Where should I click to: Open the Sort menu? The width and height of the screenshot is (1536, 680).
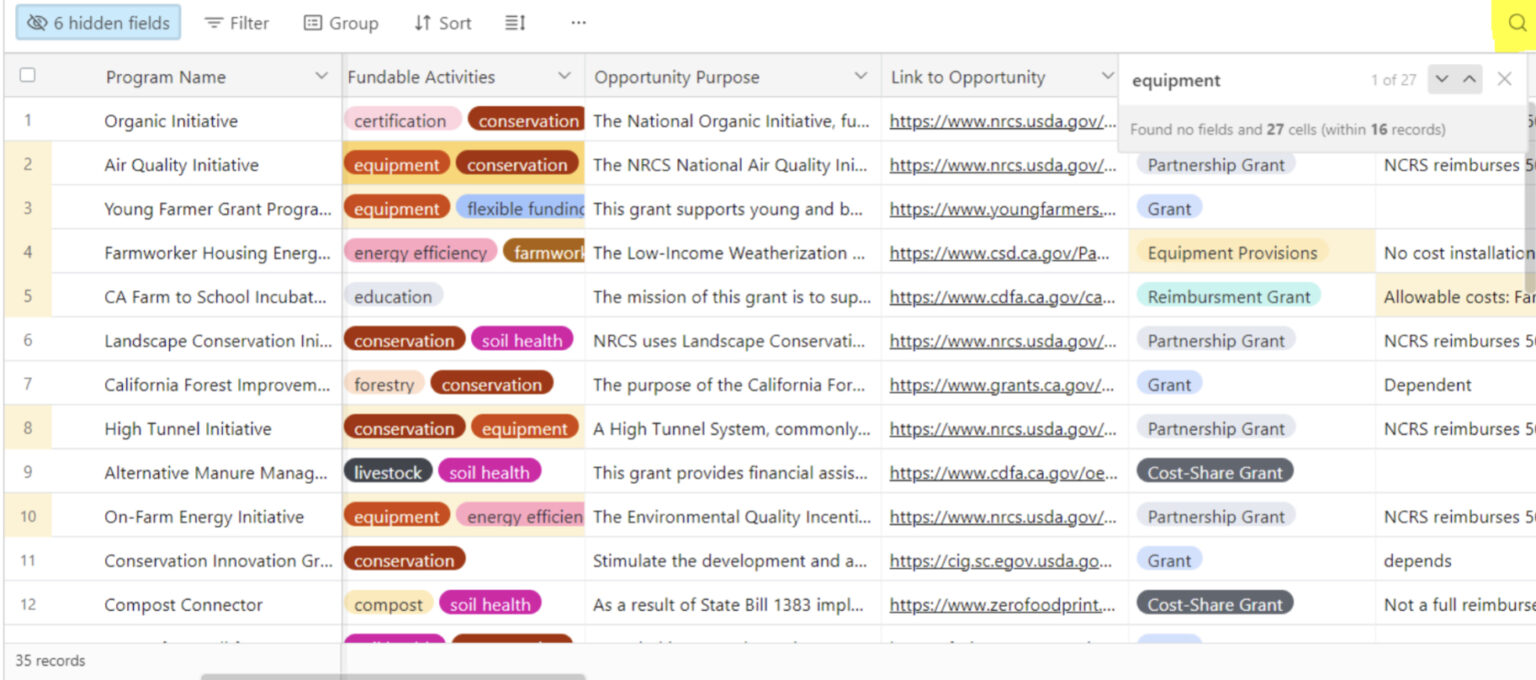tap(442, 23)
